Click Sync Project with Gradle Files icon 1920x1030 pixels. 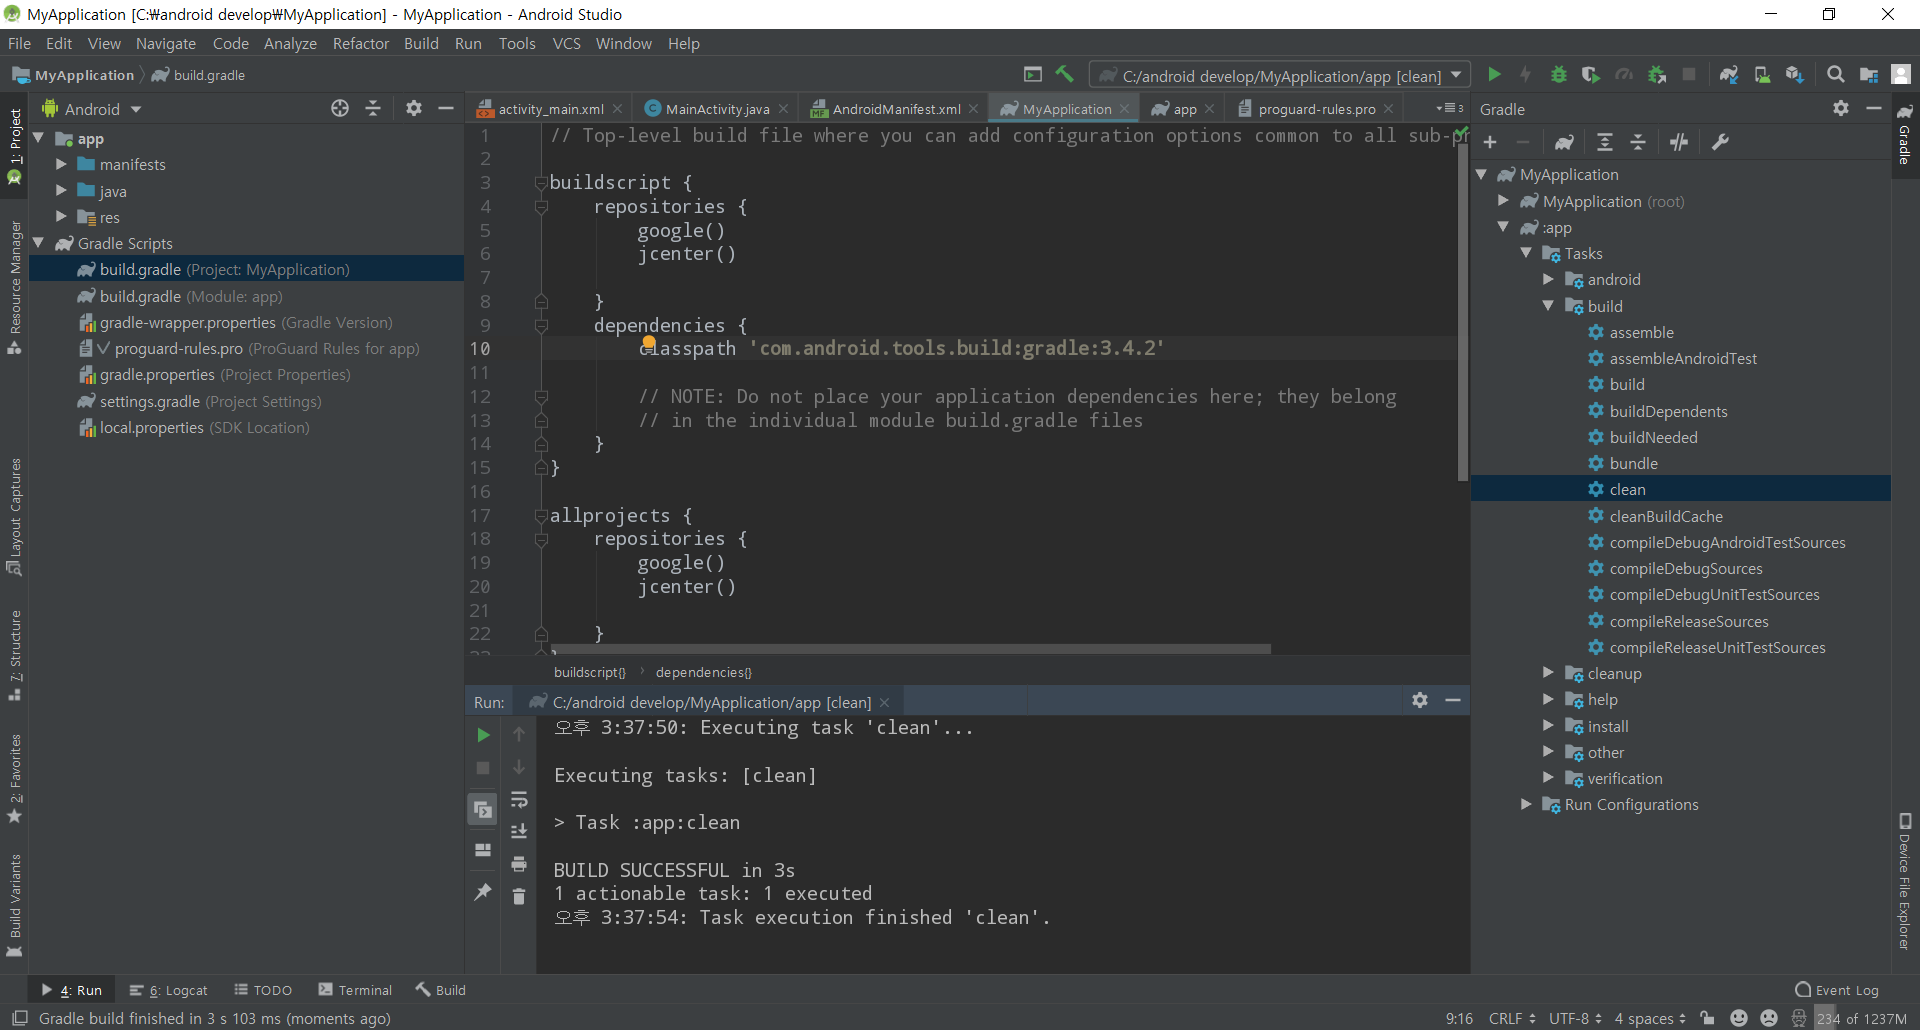click(1728, 75)
